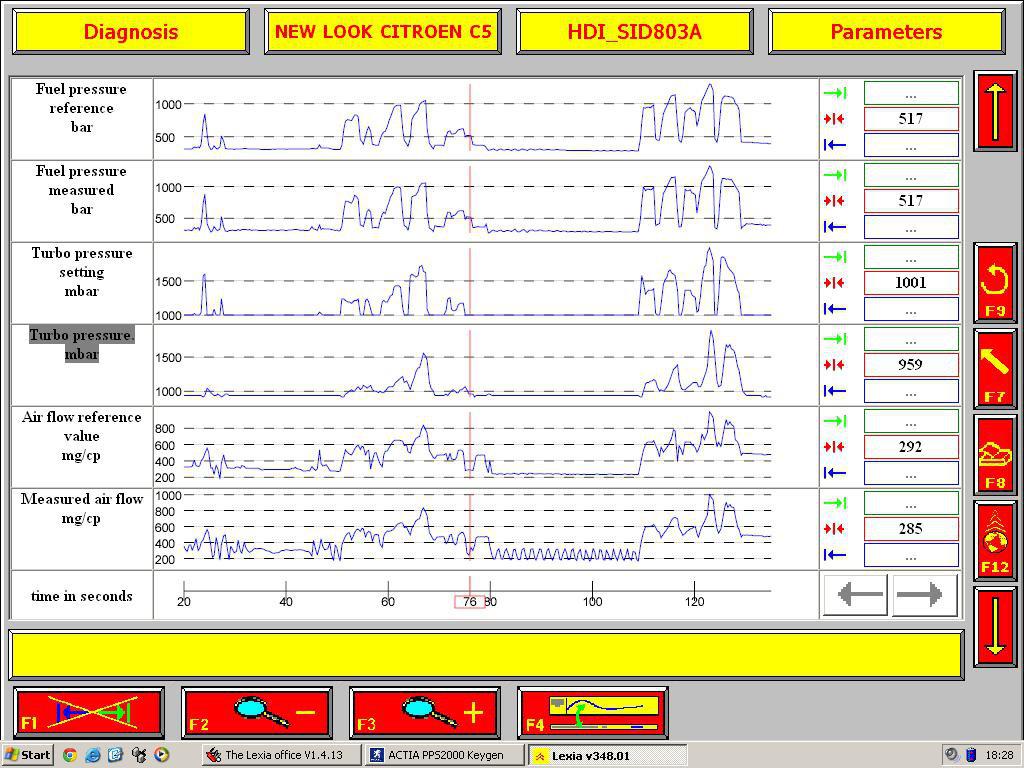Image resolution: width=1024 pixels, height=768 pixels.
Task: Select Measured air flow mg/cp label
Action: [82, 509]
